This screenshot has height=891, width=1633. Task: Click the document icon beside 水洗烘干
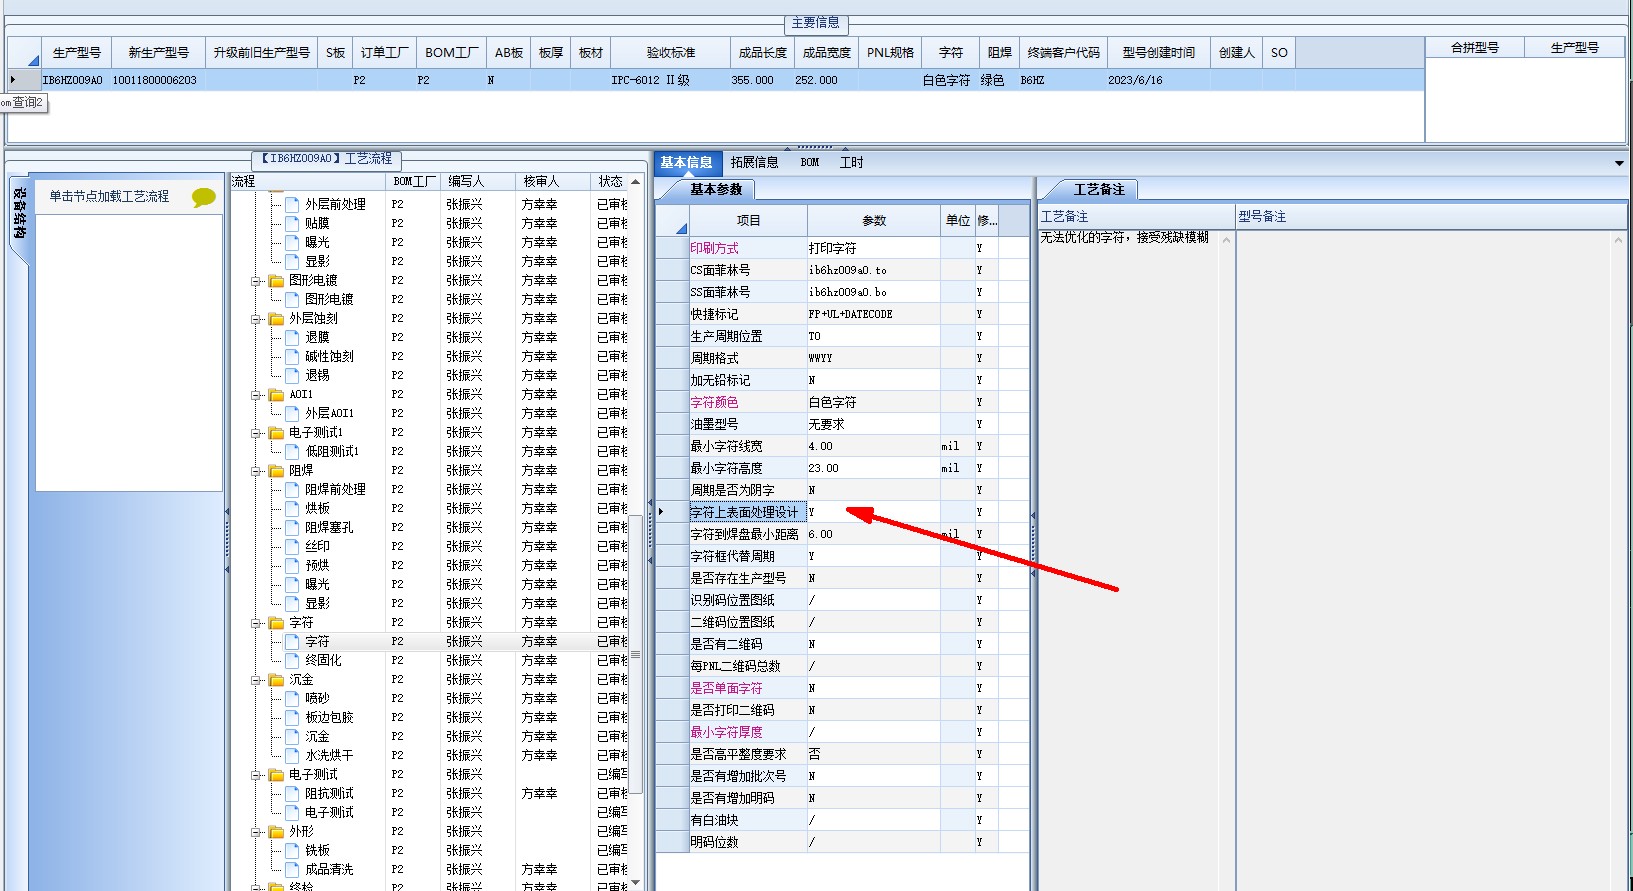(293, 755)
